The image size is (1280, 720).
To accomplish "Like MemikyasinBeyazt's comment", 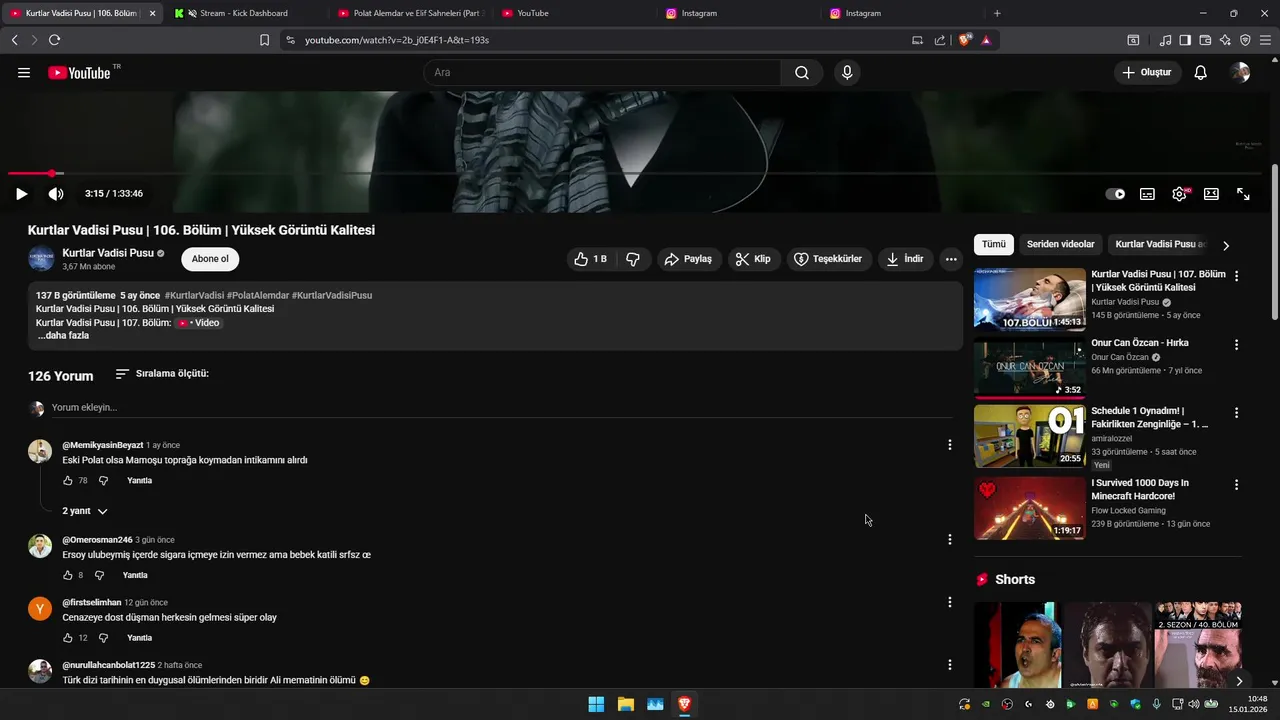I will tap(68, 481).
